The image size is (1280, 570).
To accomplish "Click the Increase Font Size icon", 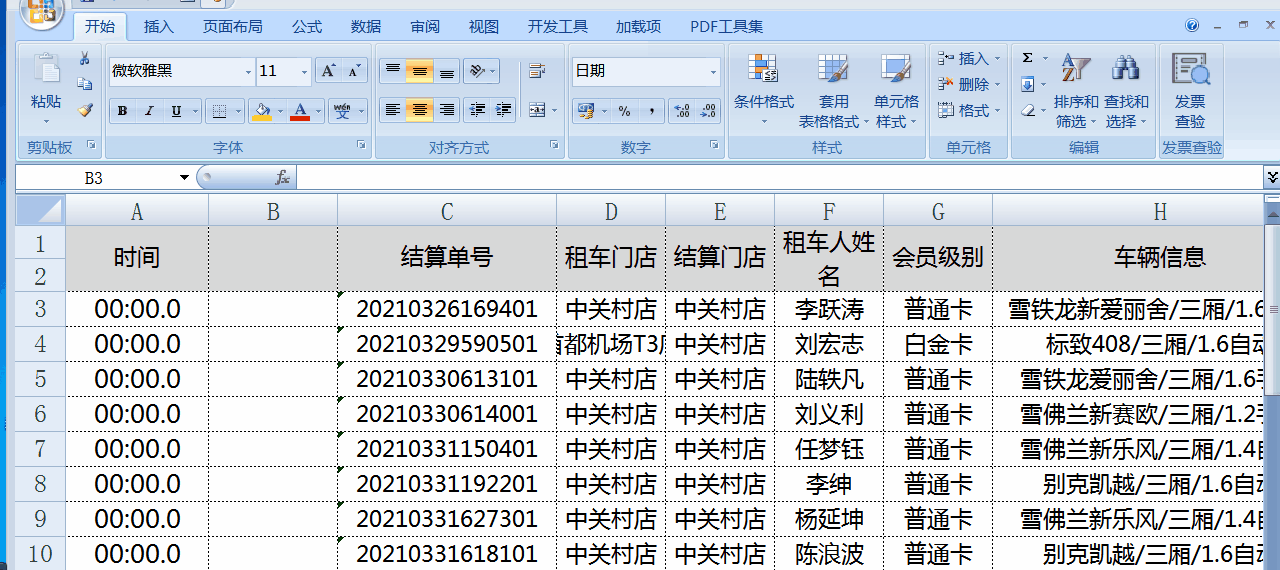I will (x=328, y=71).
